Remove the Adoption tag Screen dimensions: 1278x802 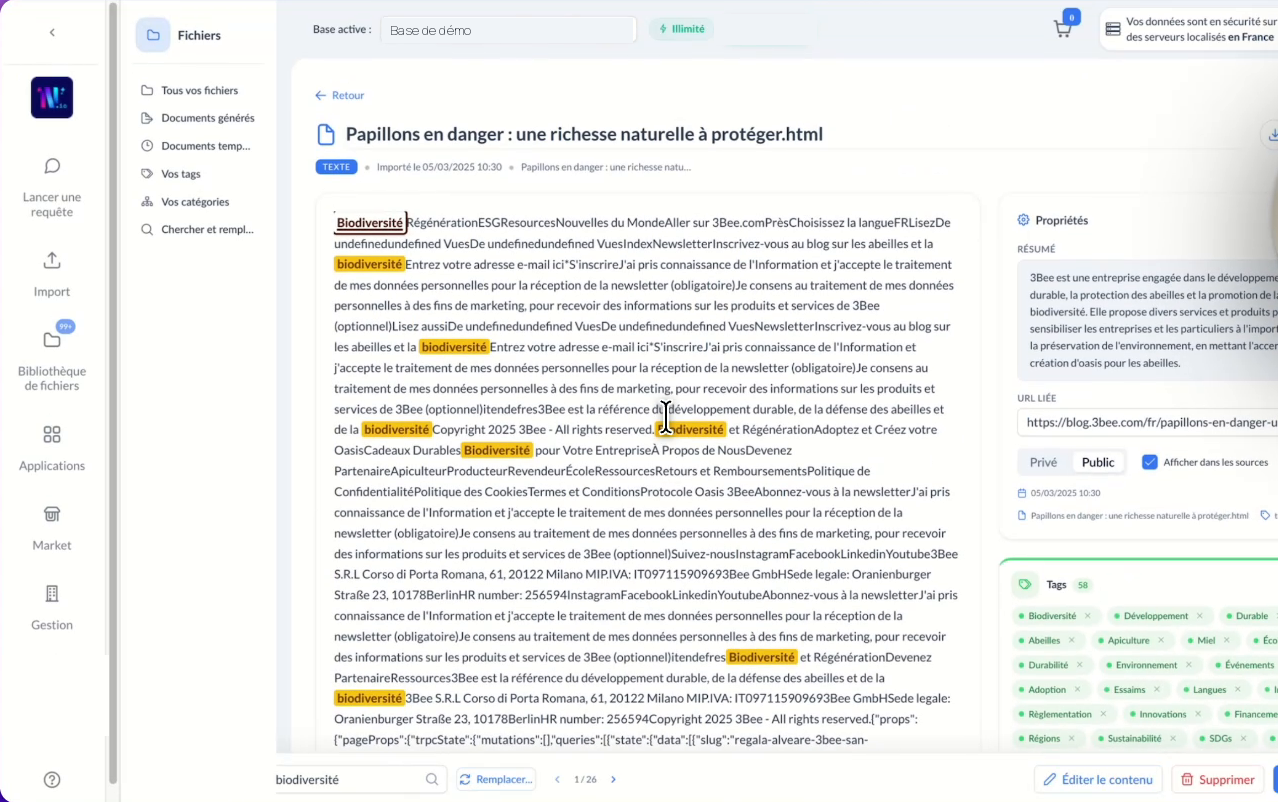(1078, 690)
